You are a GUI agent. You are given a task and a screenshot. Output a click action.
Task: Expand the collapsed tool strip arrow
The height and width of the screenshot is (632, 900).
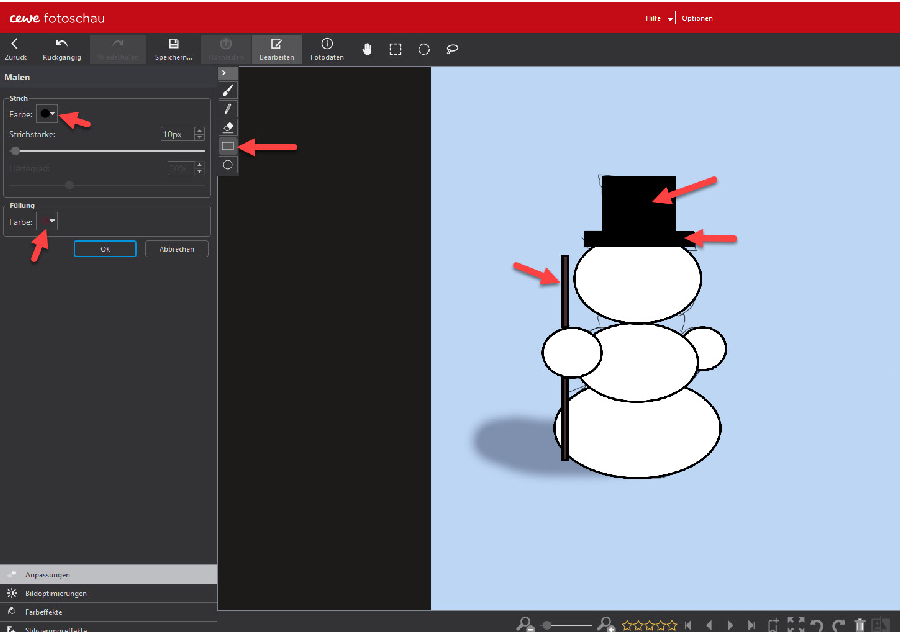tap(228, 73)
